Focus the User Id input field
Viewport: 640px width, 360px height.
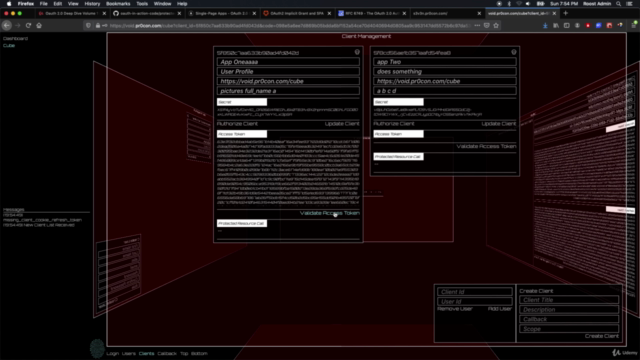pos(475,302)
